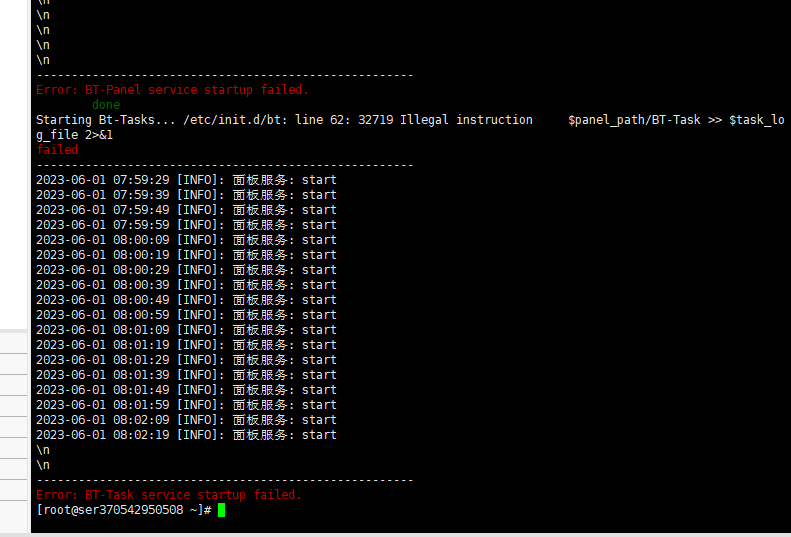
Task: Click log entry timestamped 08:00:49
Action: 186,300
